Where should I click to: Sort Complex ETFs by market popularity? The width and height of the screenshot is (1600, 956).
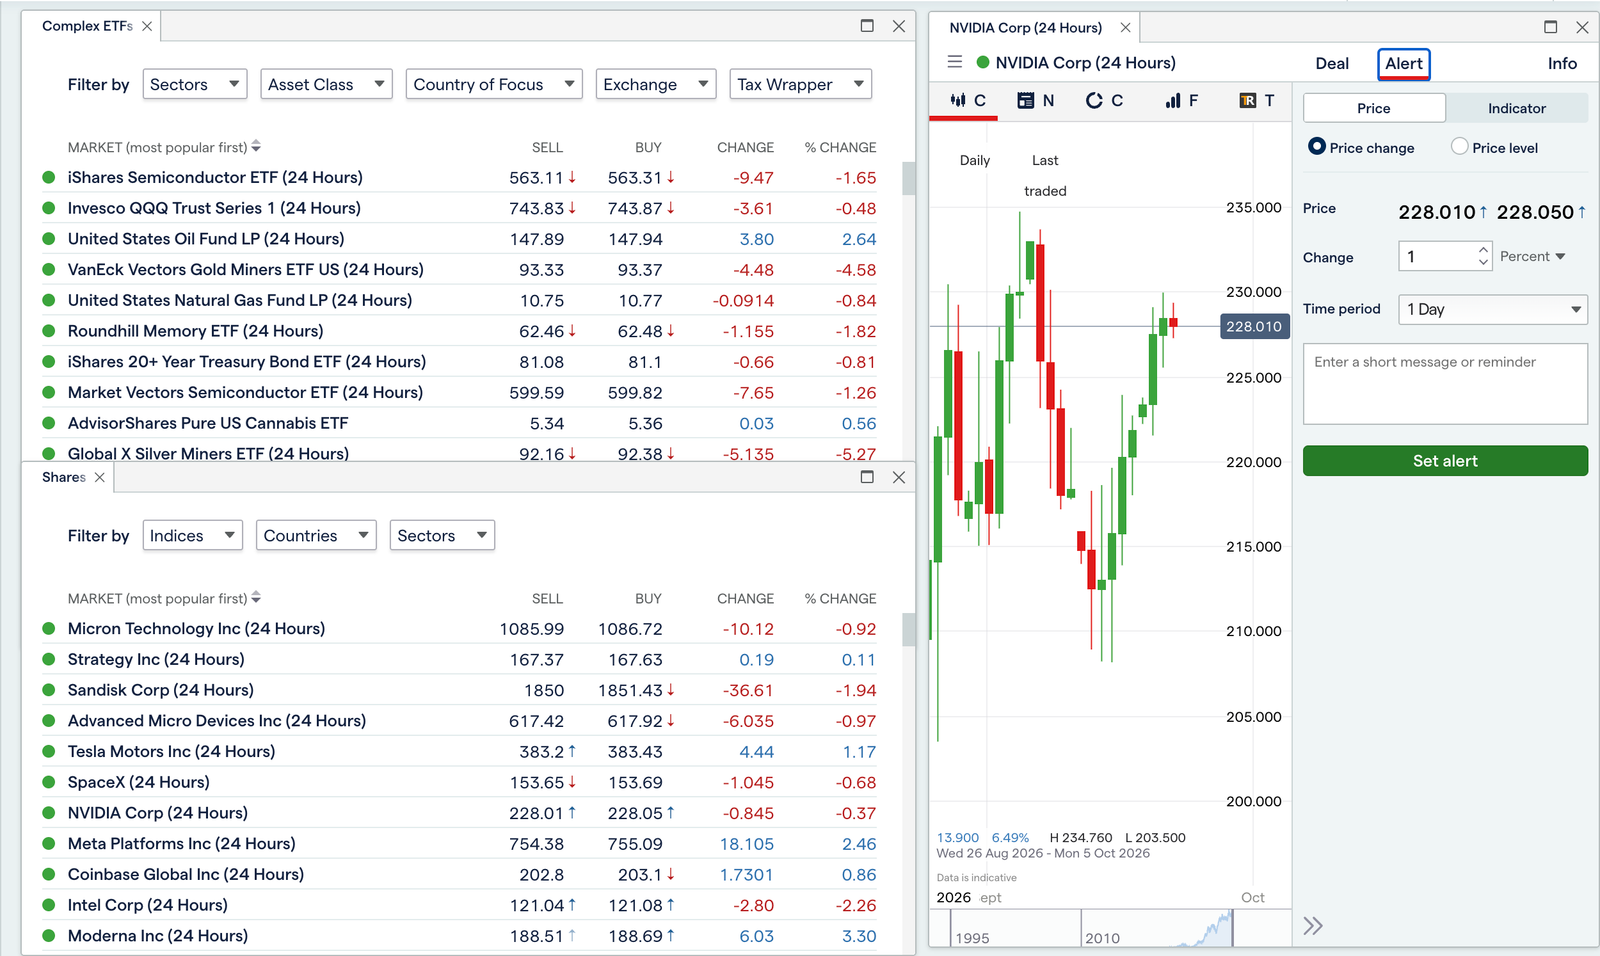(164, 147)
